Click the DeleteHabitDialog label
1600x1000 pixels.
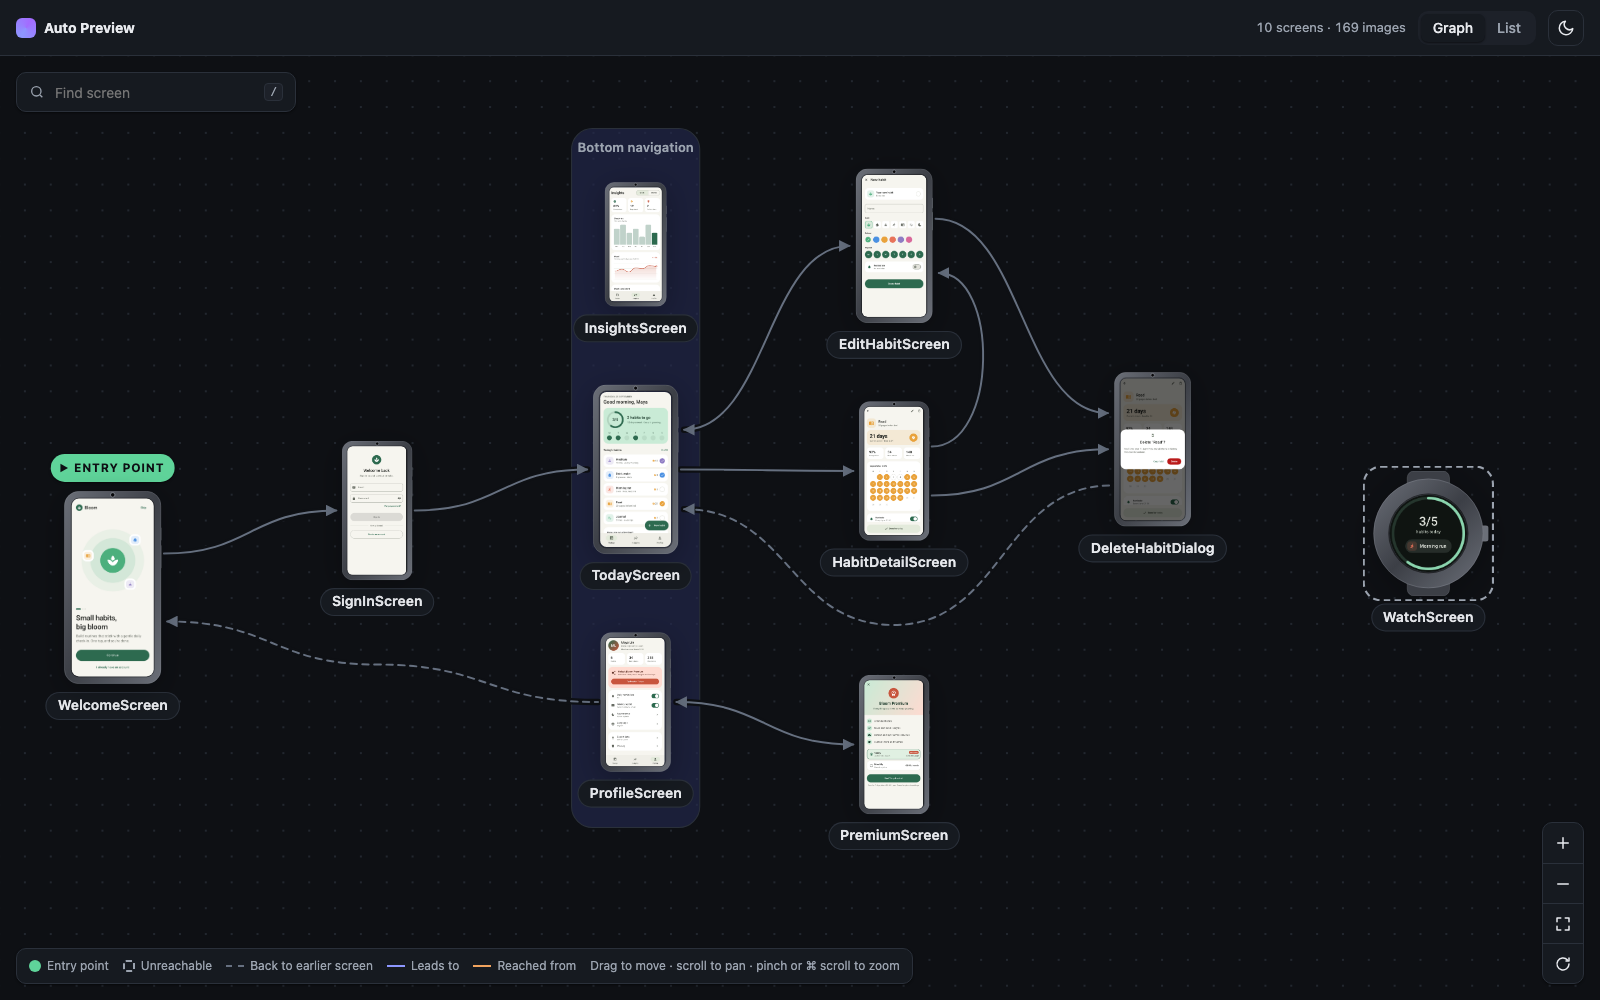[1152, 548]
